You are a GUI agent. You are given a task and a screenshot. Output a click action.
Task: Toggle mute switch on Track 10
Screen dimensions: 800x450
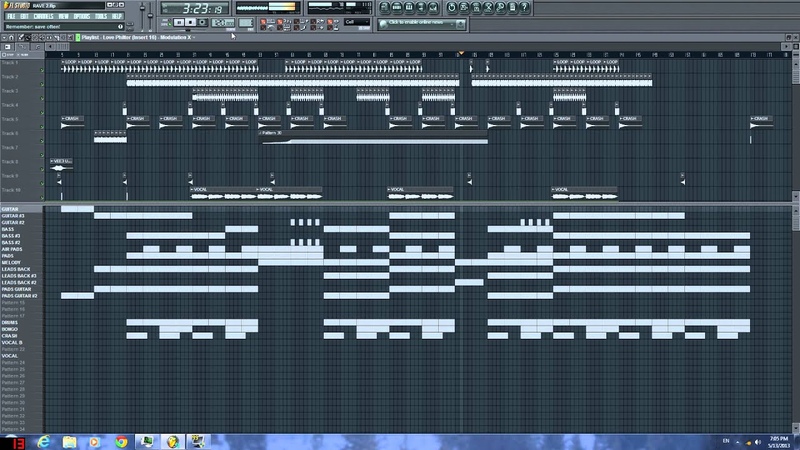(x=42, y=197)
